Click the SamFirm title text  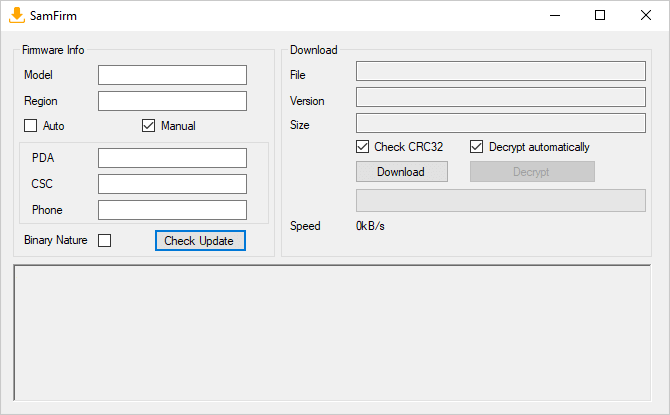tap(53, 16)
